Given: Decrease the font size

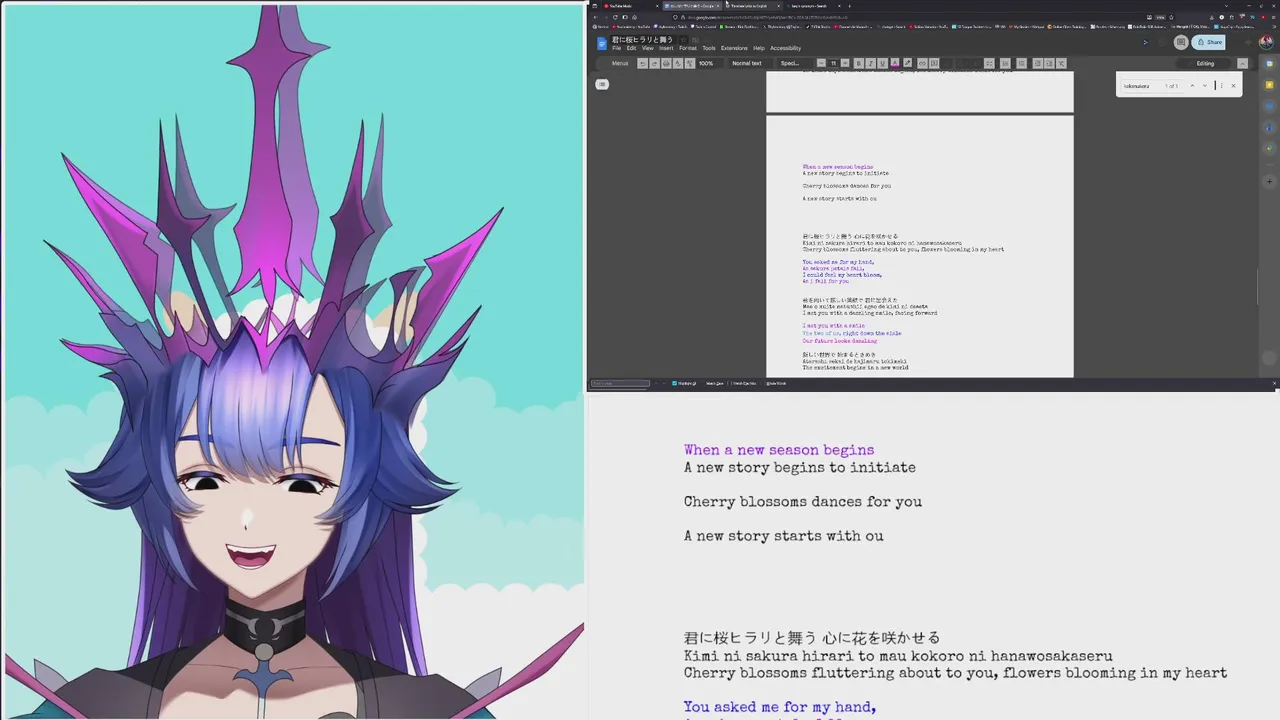Looking at the screenshot, I should coord(821,63).
